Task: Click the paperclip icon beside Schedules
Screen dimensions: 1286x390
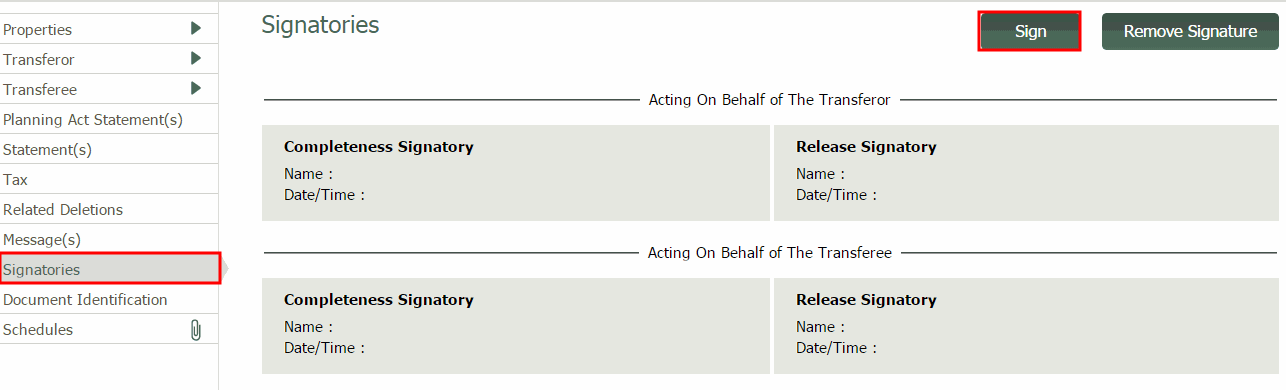Action: (196, 330)
